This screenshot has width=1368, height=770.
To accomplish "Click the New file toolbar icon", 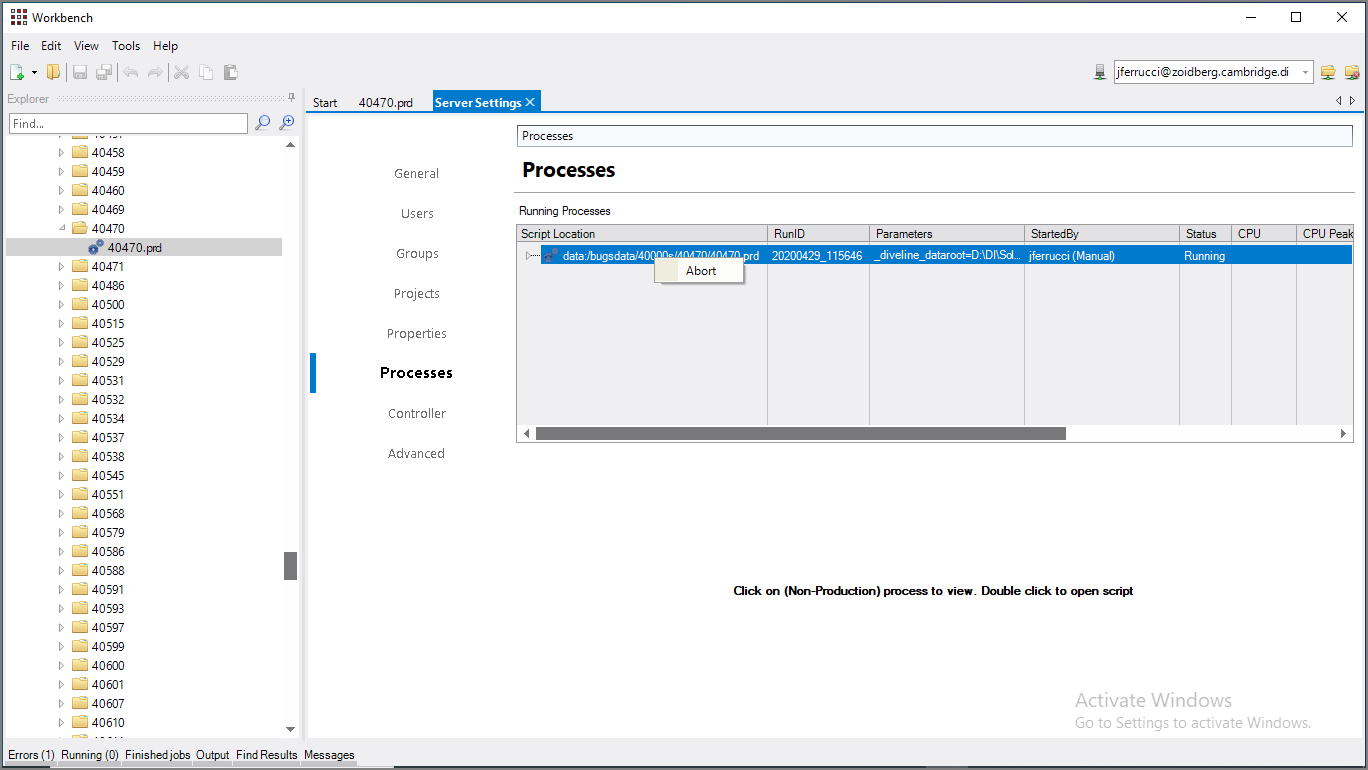I will coord(17,72).
